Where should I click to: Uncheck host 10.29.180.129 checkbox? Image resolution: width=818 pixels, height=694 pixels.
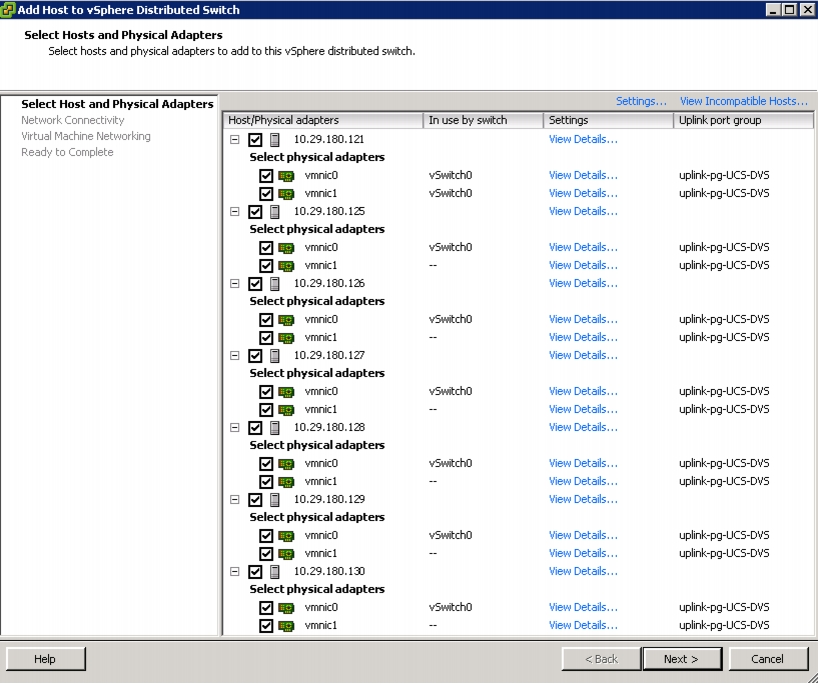coord(255,500)
